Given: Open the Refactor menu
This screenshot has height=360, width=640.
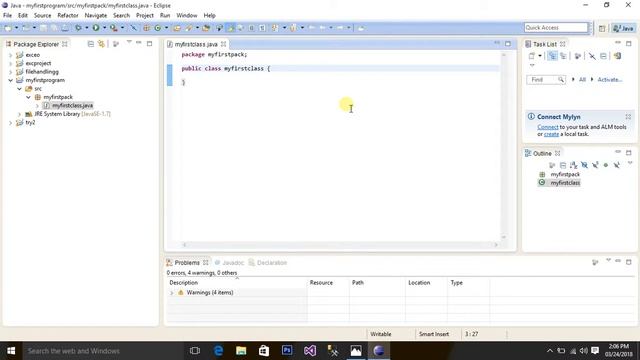Looking at the screenshot, I should (68, 16).
